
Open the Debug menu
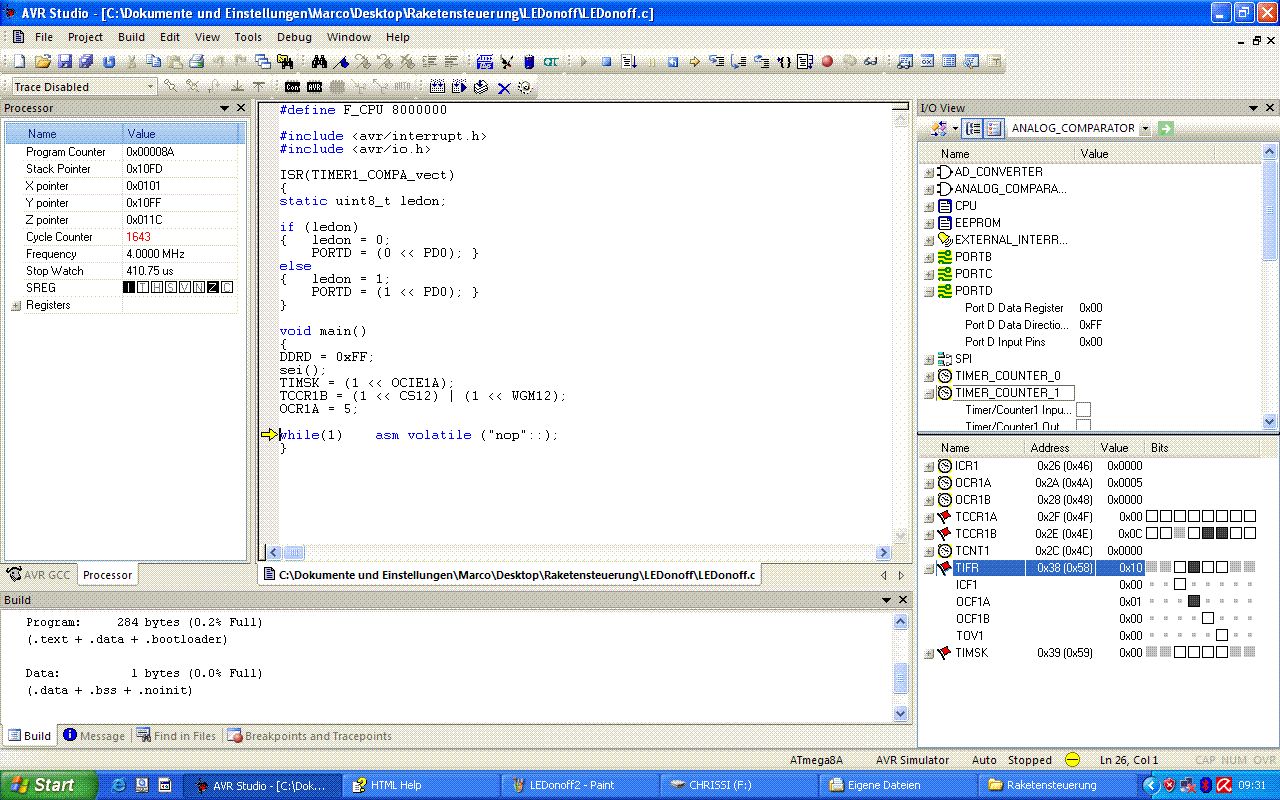[x=294, y=37]
